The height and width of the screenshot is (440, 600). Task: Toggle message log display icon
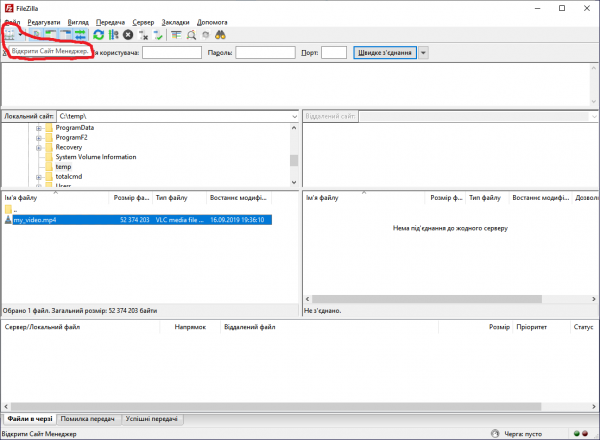(37, 34)
